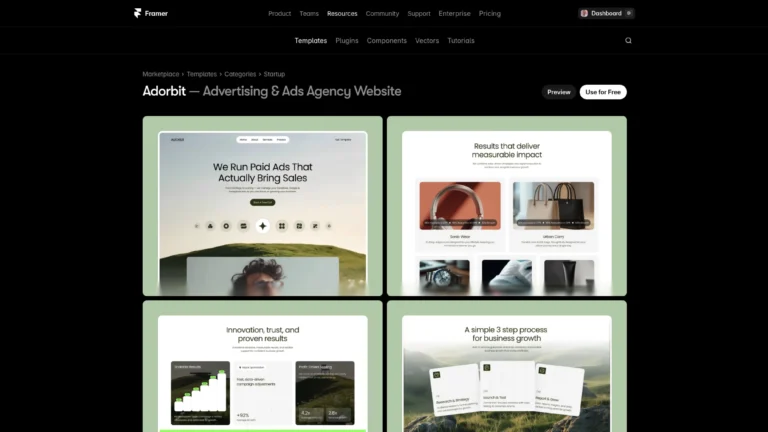
Task: Open the 'Results that deliver measurable impact' thumbnail
Action: click(x=507, y=206)
